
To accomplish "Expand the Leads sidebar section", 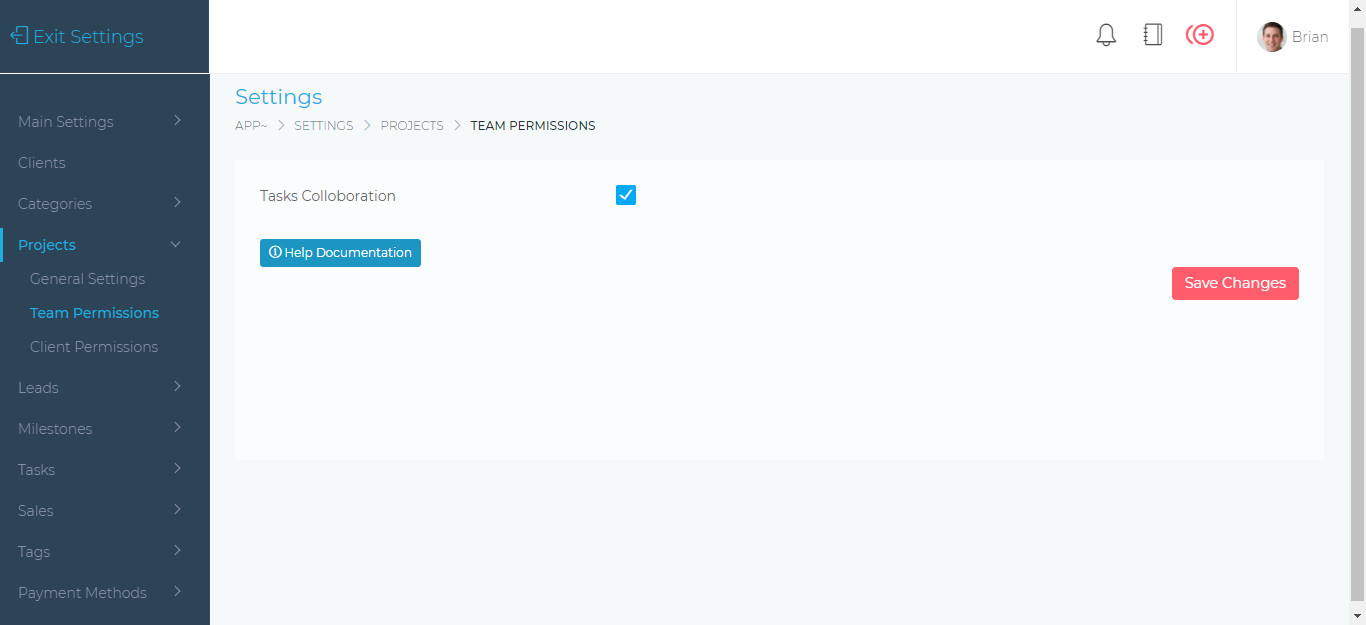I will tap(38, 387).
